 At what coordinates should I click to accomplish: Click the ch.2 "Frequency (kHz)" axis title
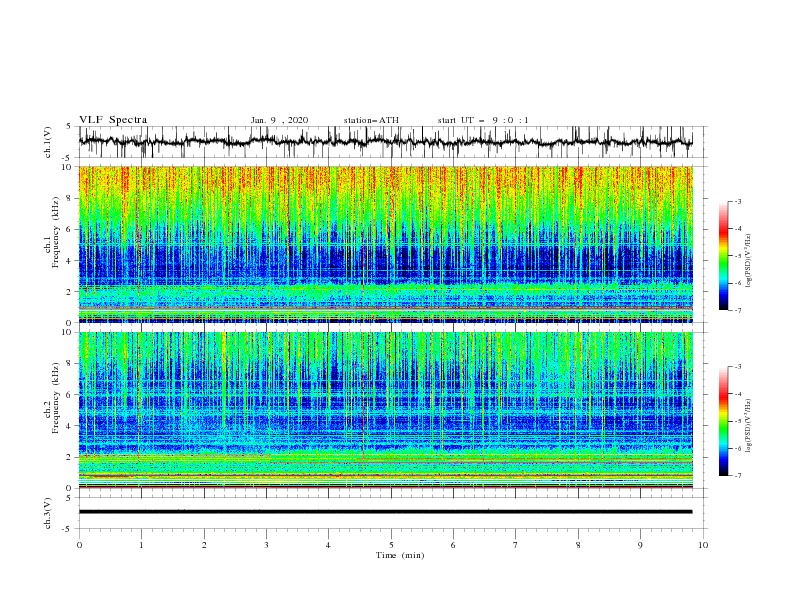56,398
